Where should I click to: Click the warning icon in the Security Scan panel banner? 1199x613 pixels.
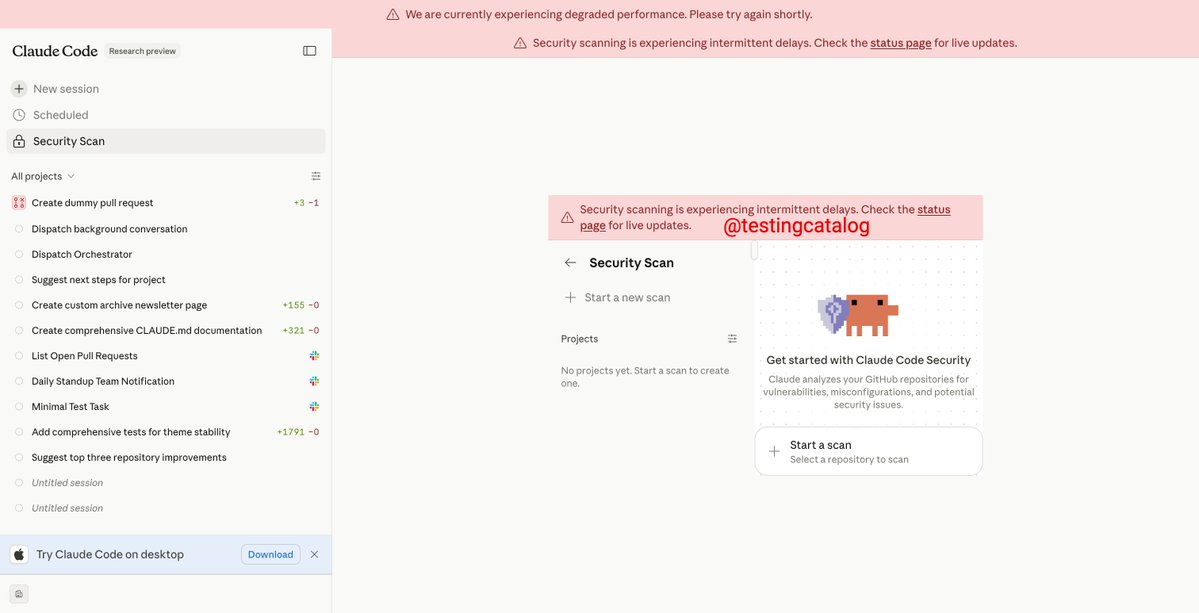567,218
